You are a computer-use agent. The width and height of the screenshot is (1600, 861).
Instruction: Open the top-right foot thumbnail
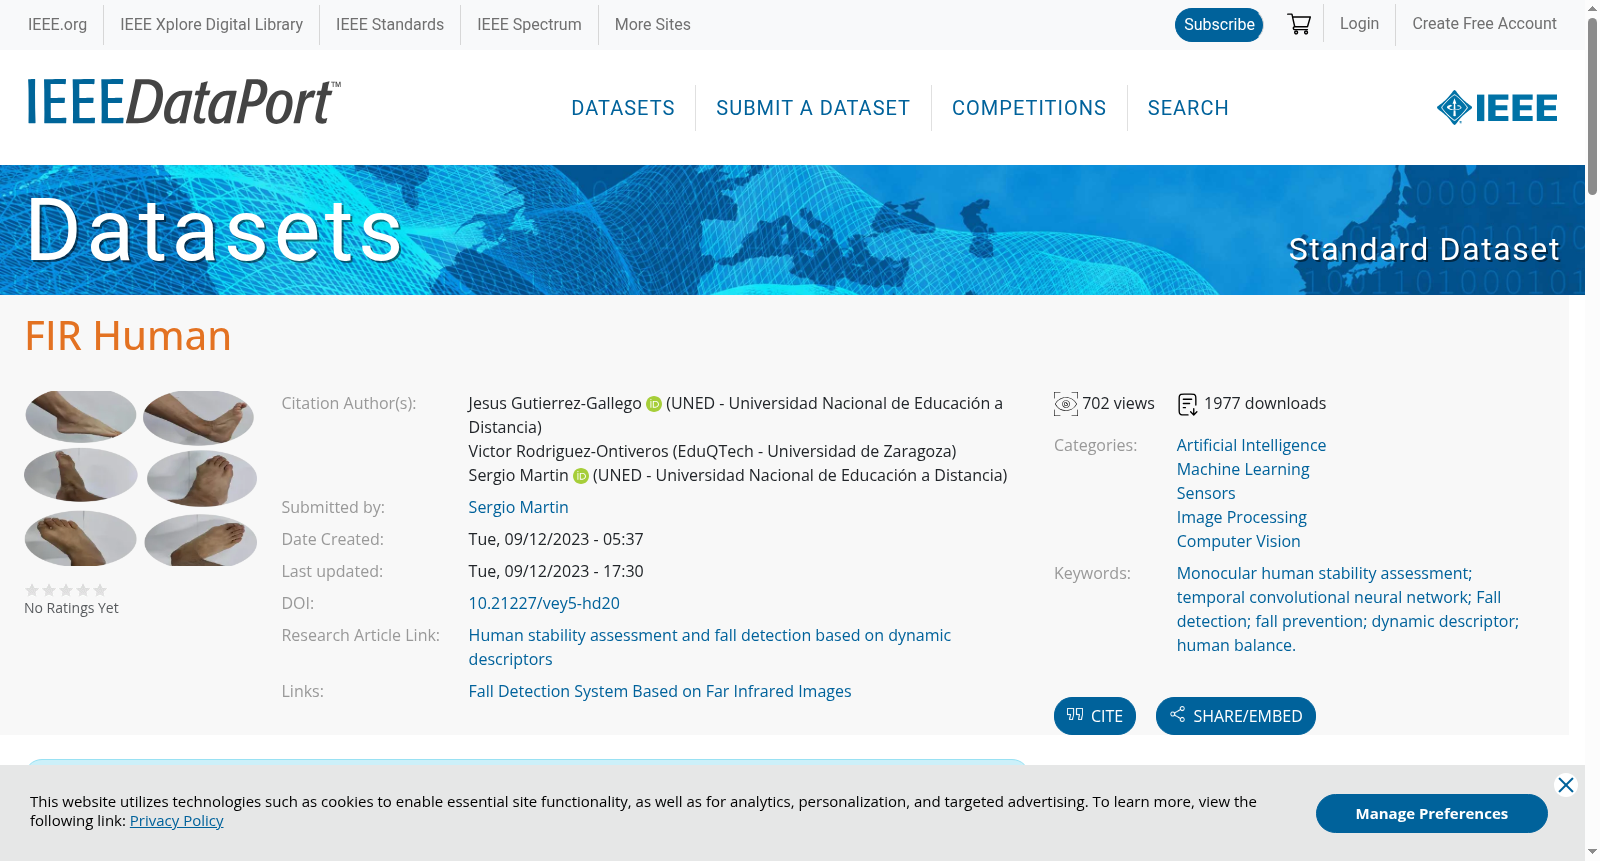(199, 418)
